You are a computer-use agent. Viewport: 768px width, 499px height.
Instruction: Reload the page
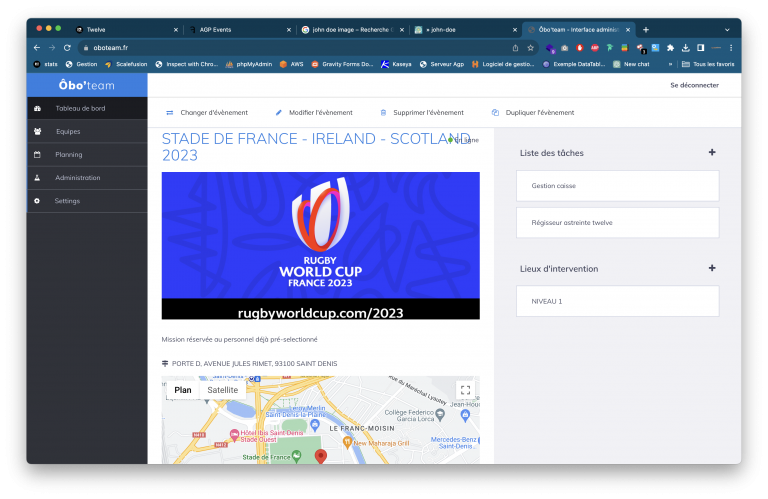67,48
